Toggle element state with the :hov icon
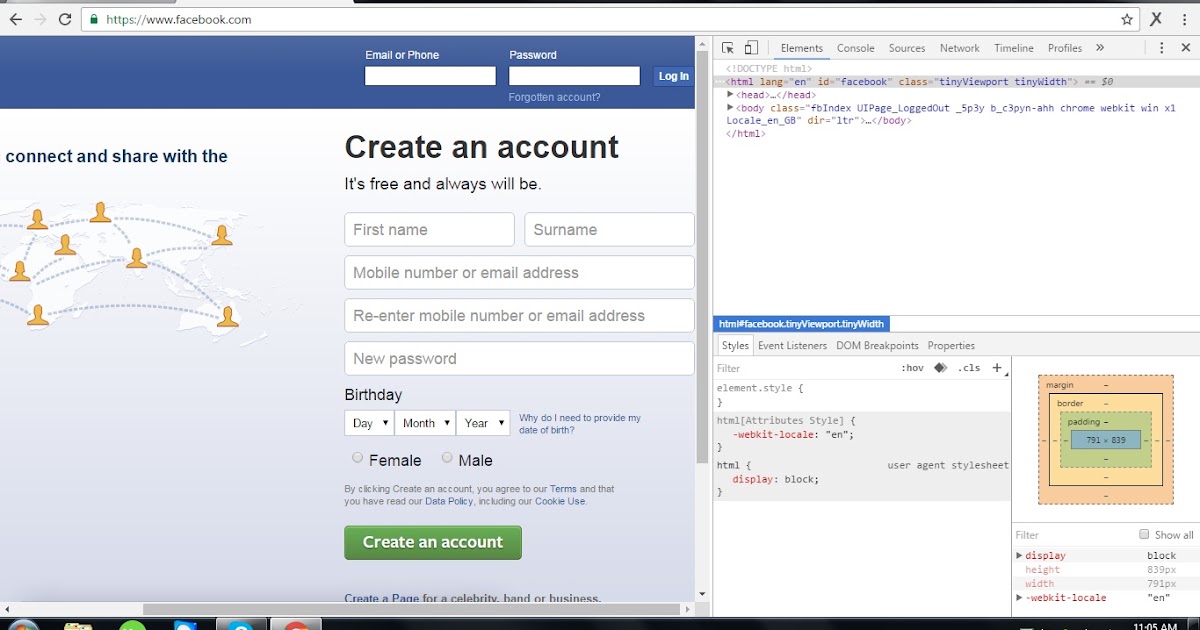The height and width of the screenshot is (630, 1200). [x=911, y=368]
